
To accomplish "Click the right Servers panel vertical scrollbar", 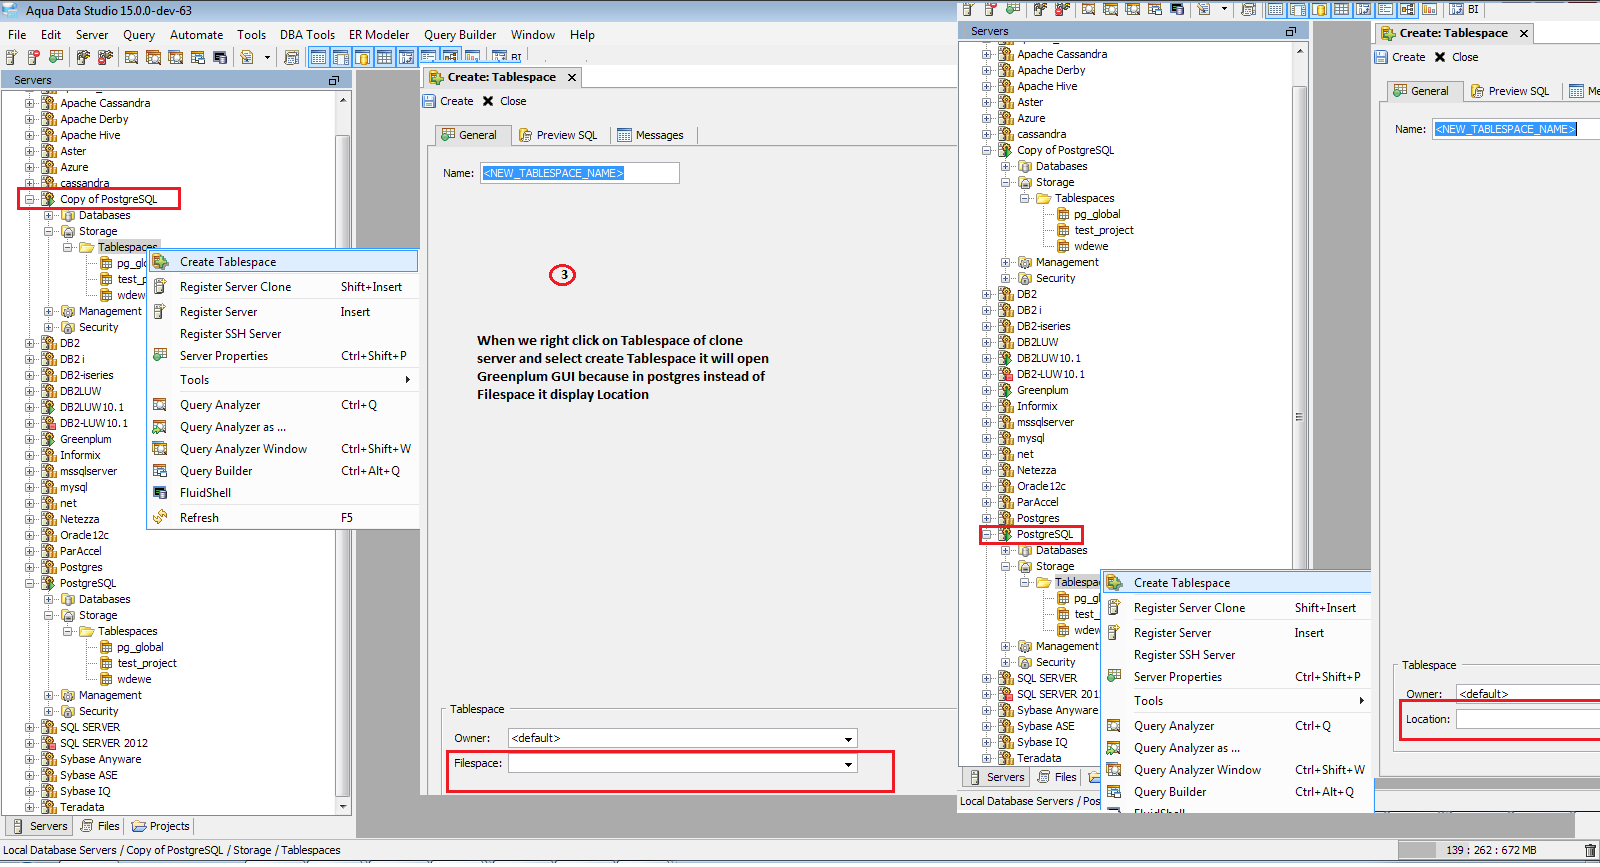I will point(1299,405).
